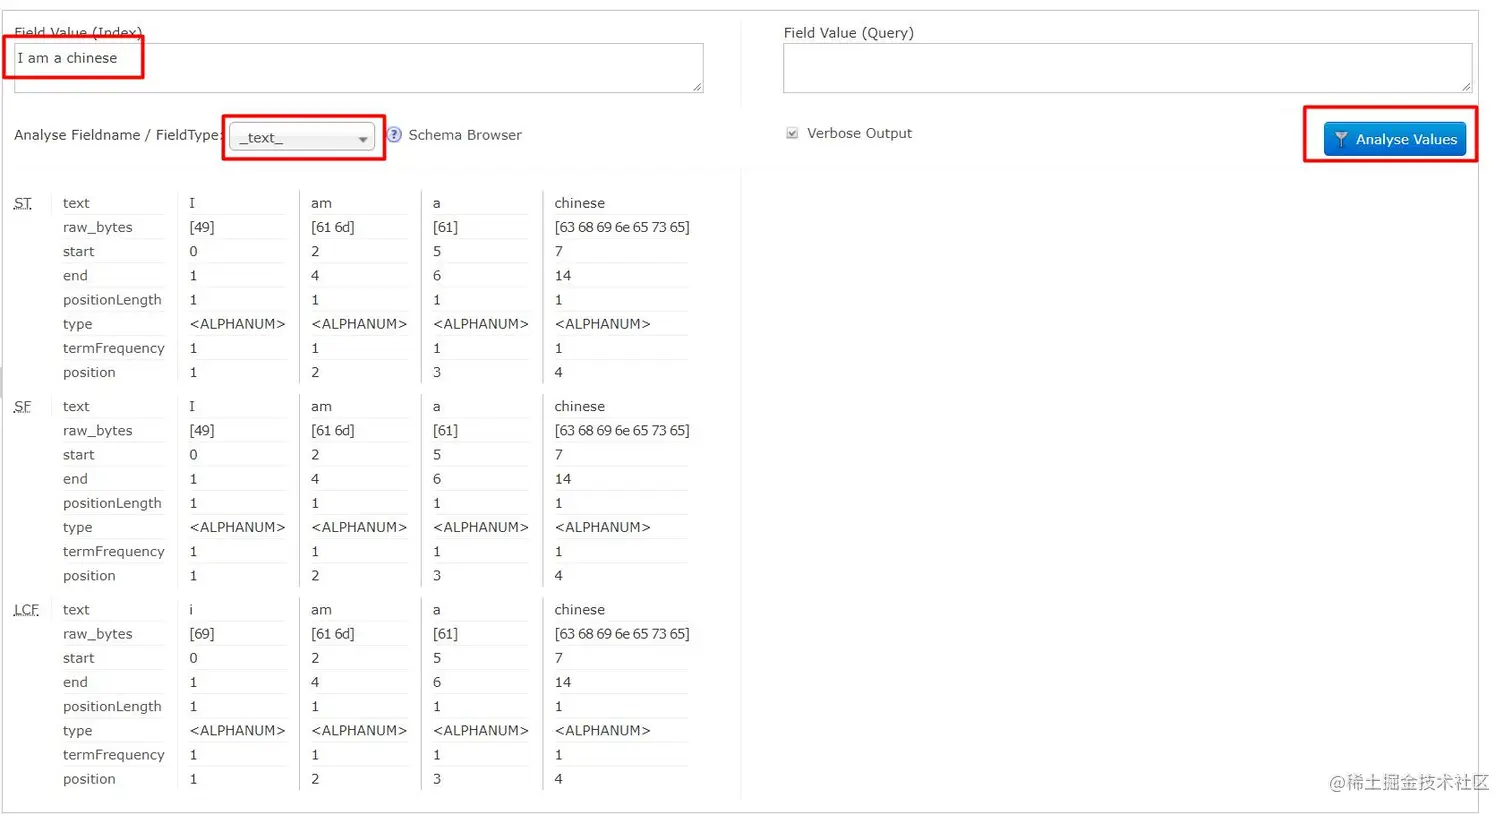
Task: Click the LCF filter abbreviation
Action: coord(26,609)
